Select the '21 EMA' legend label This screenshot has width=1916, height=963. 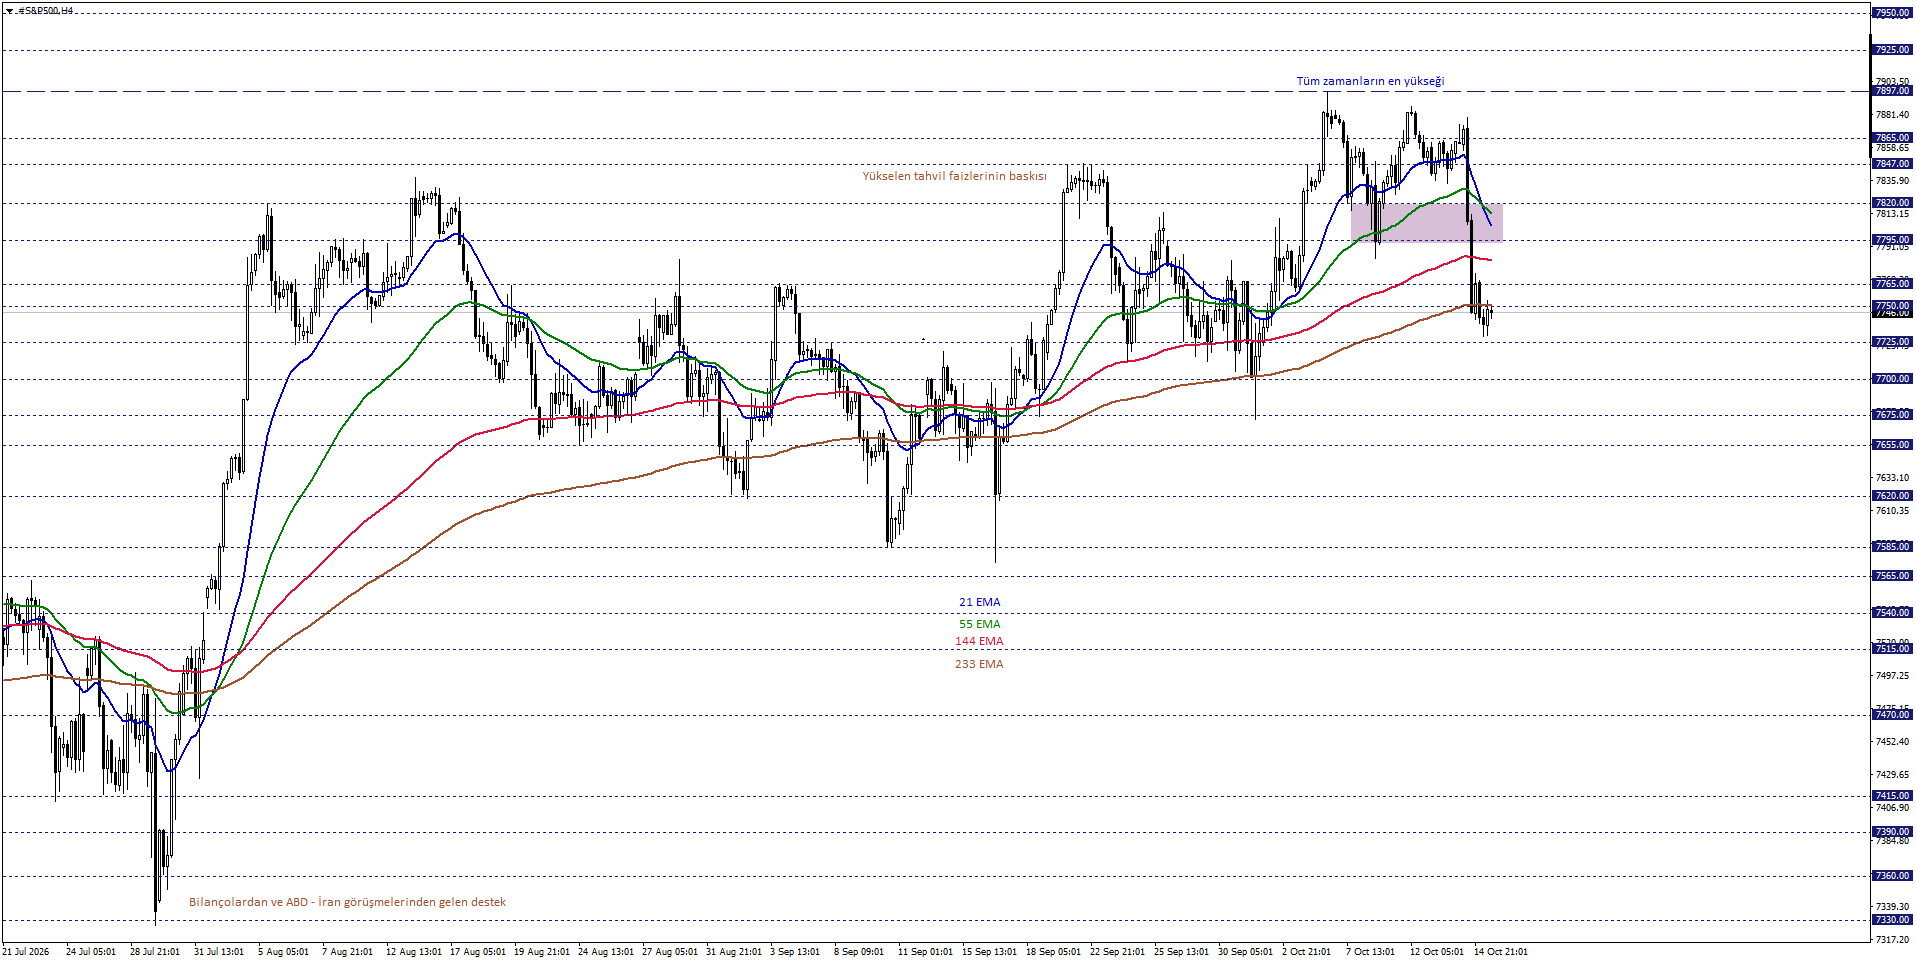point(979,602)
